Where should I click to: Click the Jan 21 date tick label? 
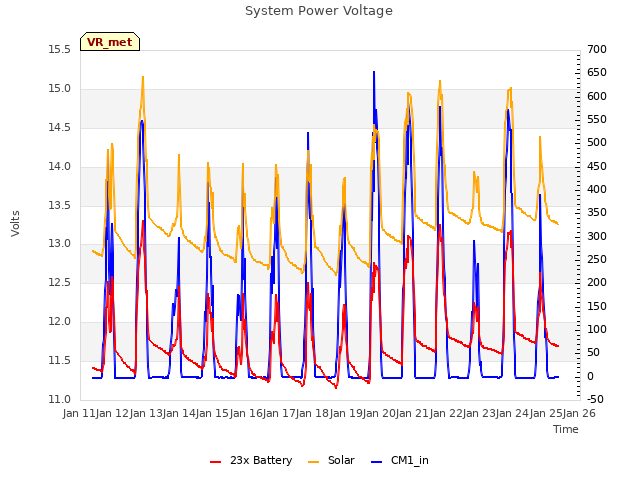pyautogui.click(x=413, y=413)
